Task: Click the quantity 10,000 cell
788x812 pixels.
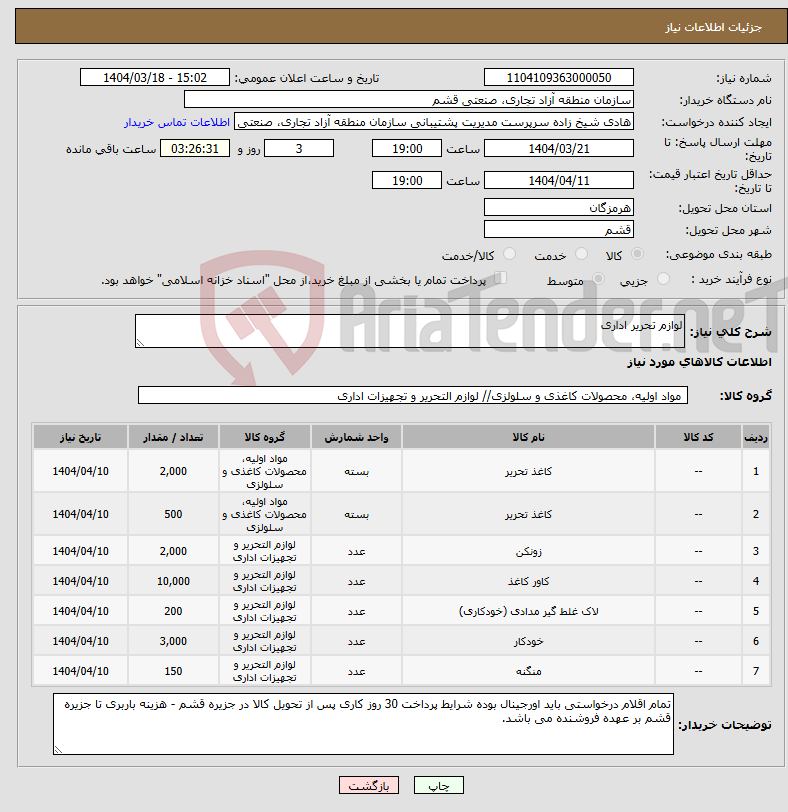Action: [173, 581]
